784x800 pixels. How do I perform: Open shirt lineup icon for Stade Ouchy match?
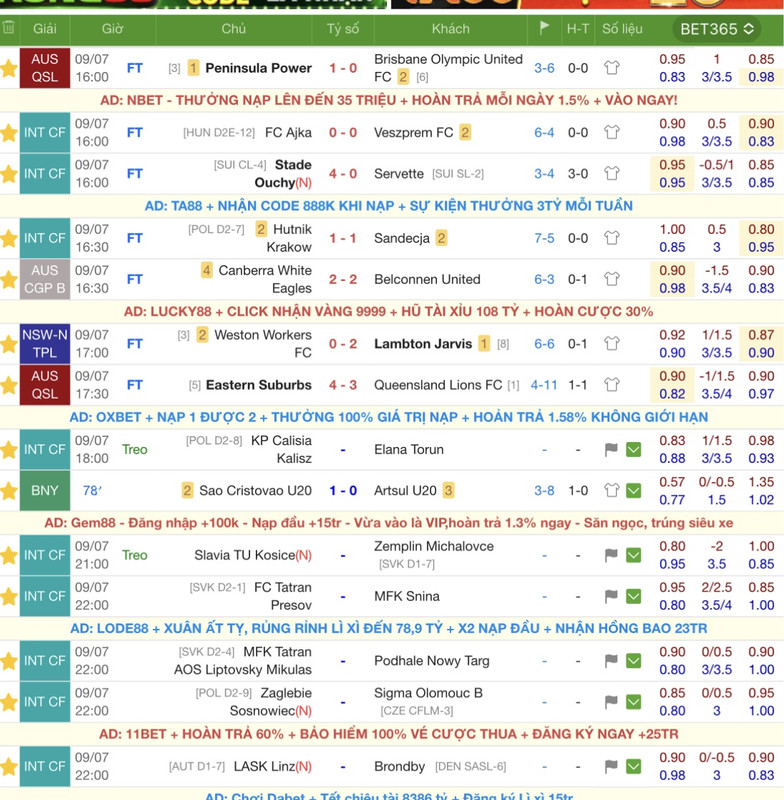[612, 173]
